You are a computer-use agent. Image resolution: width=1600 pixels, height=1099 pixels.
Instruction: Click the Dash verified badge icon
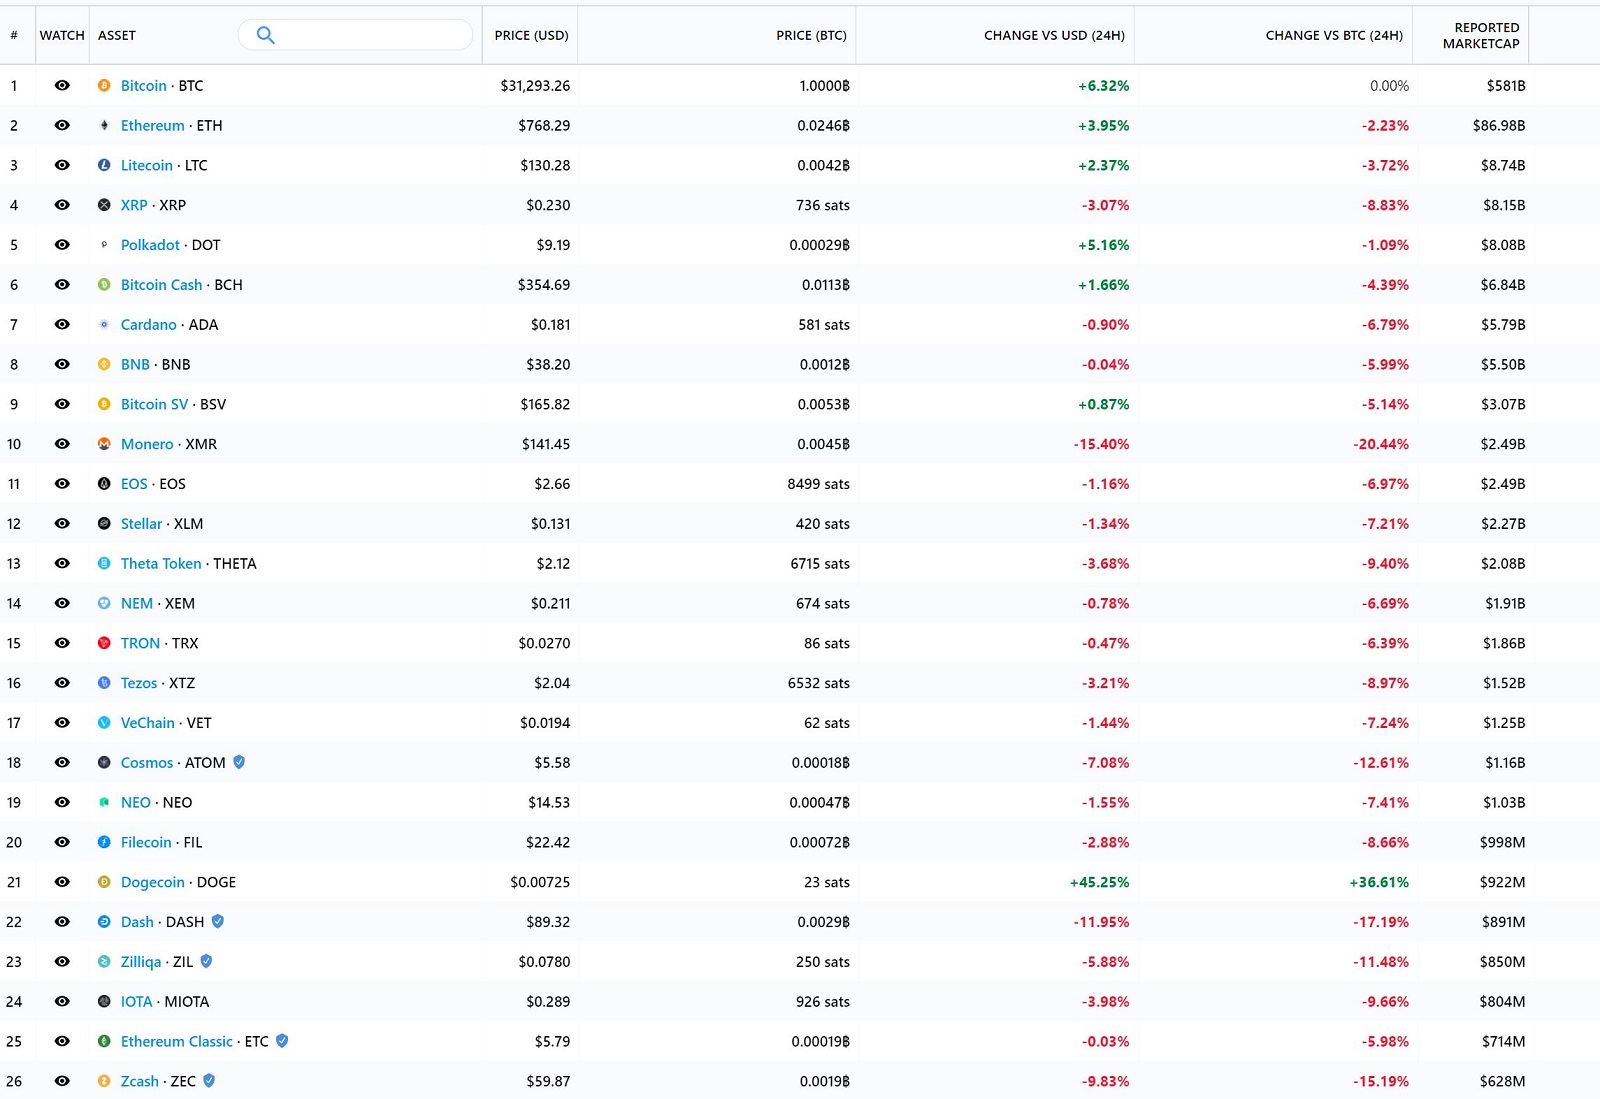point(218,922)
